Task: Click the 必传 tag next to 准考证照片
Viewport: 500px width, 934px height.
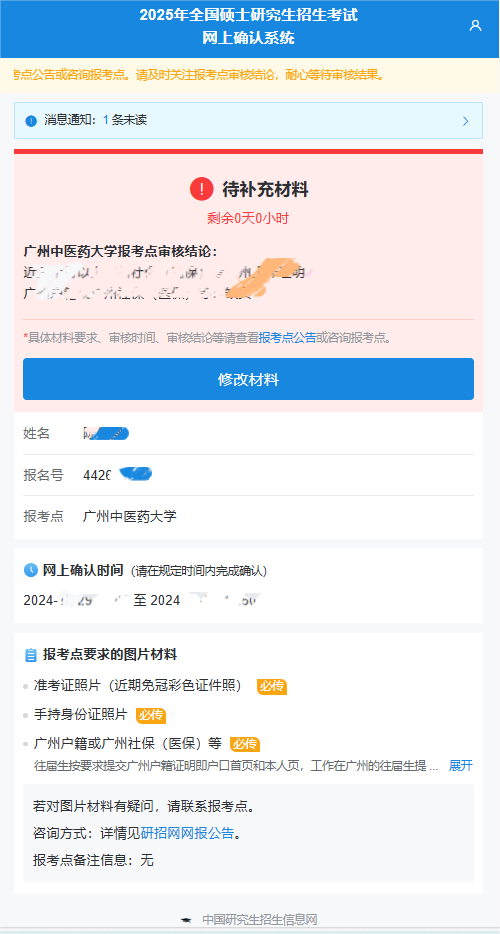Action: 272,686
